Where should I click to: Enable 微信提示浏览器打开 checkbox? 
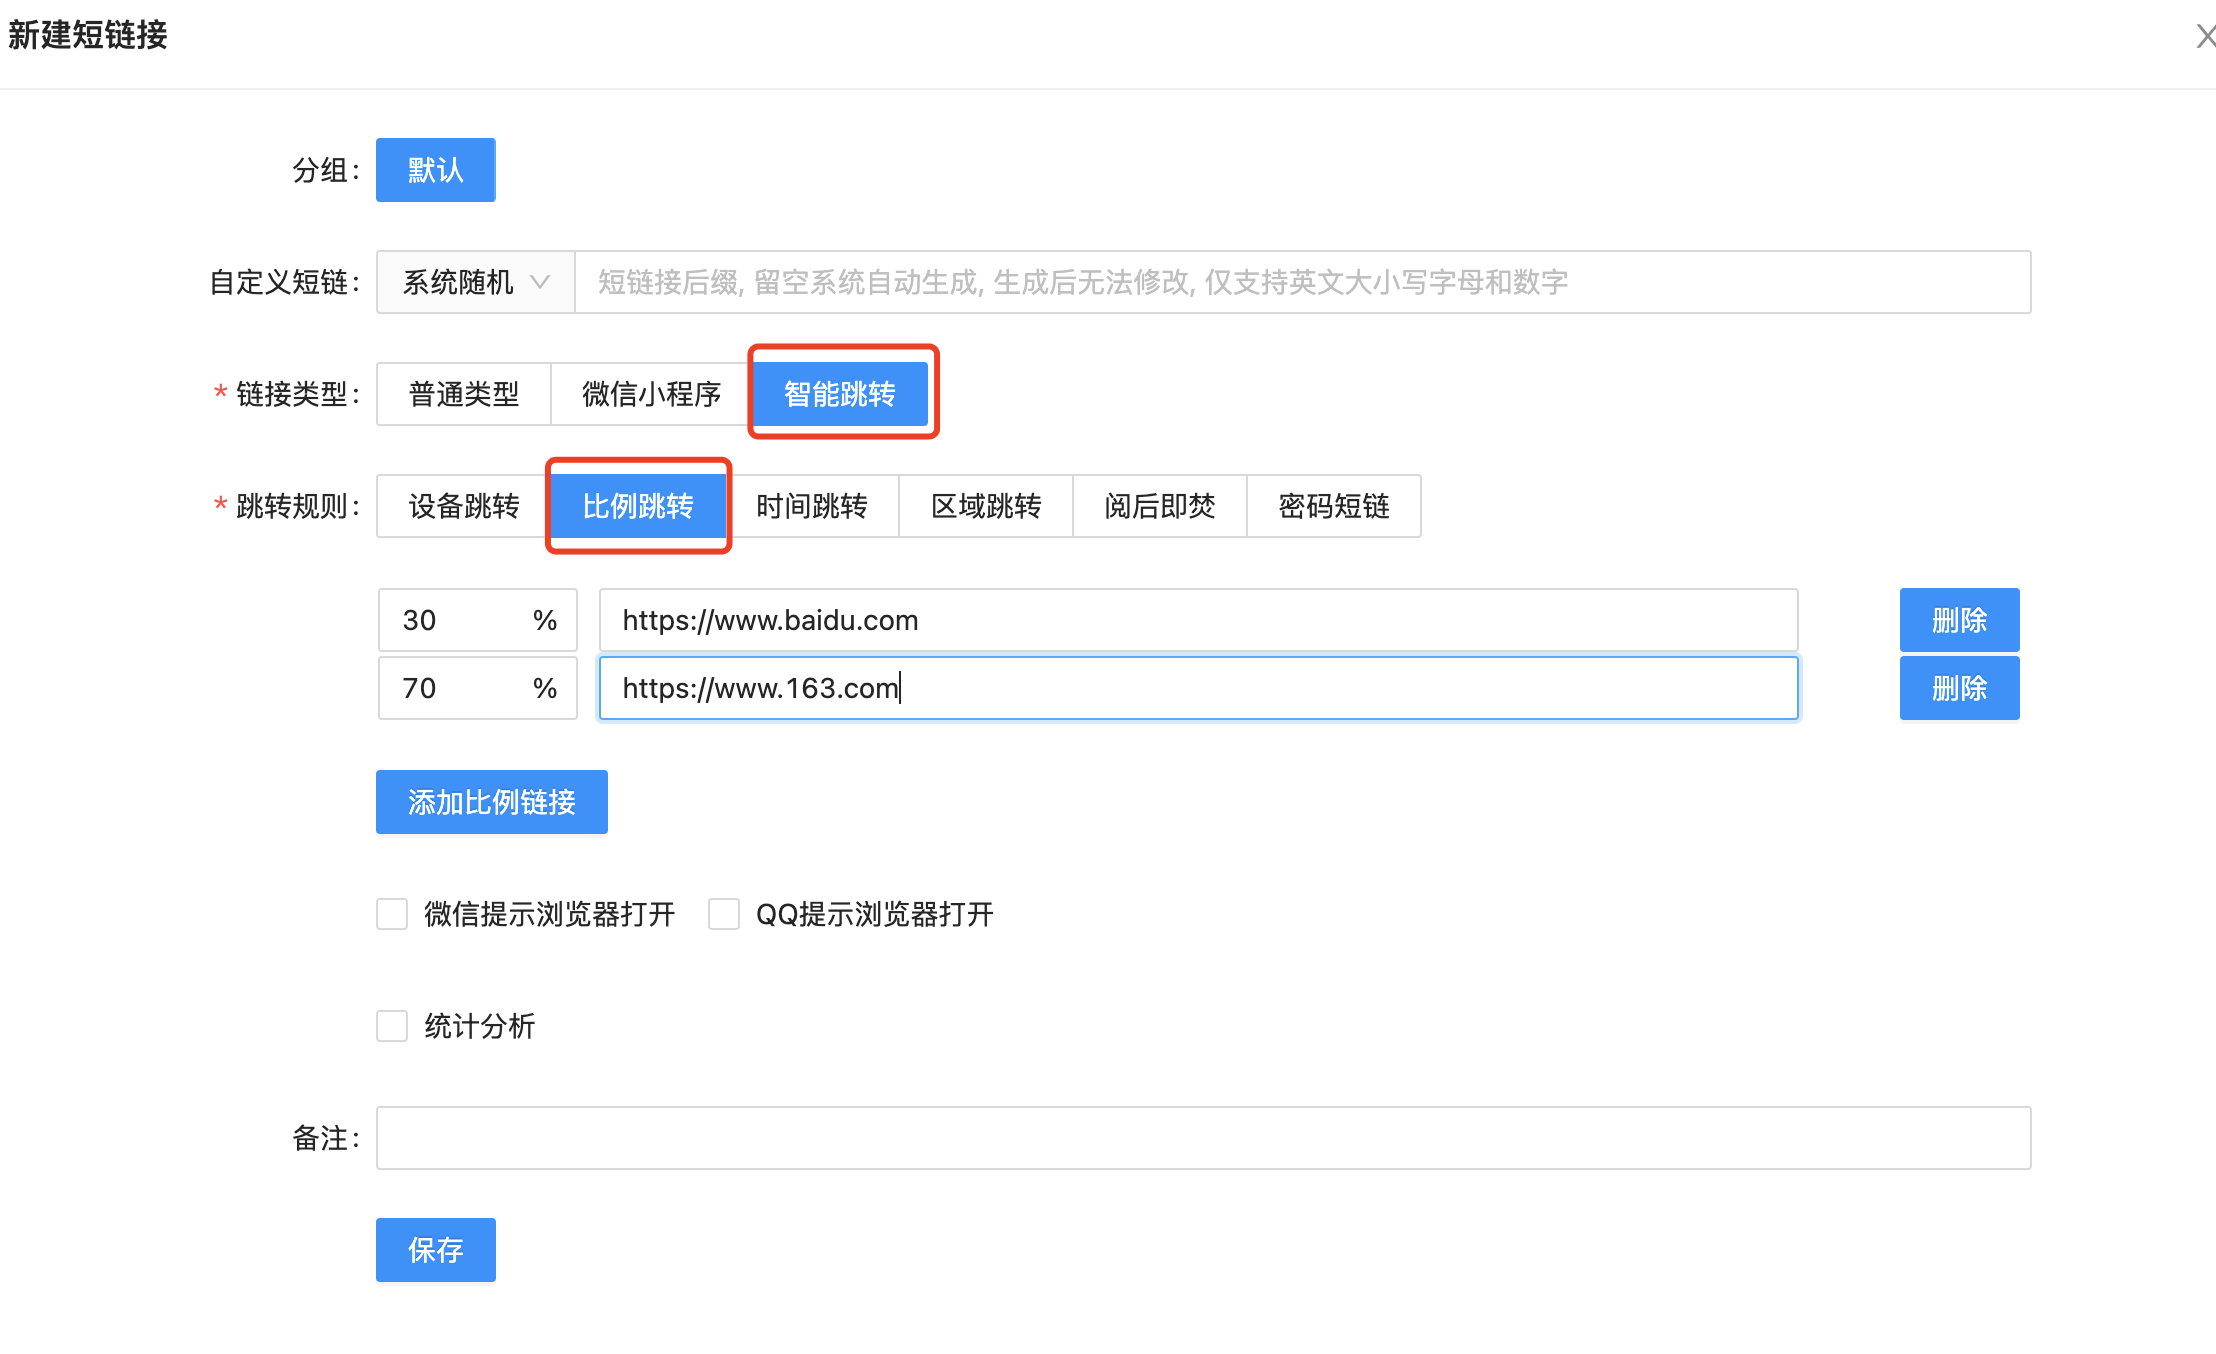[392, 914]
